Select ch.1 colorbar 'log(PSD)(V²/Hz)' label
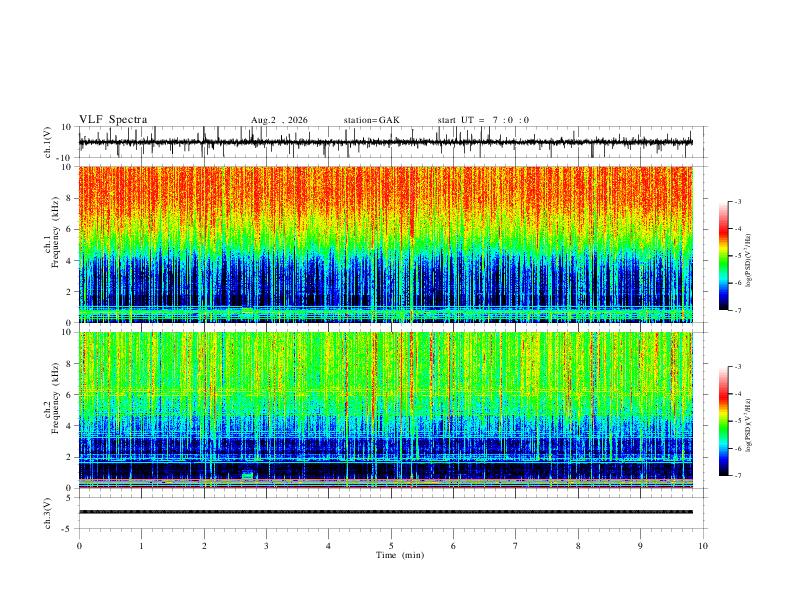The width and height of the screenshot is (792, 612). [748, 260]
